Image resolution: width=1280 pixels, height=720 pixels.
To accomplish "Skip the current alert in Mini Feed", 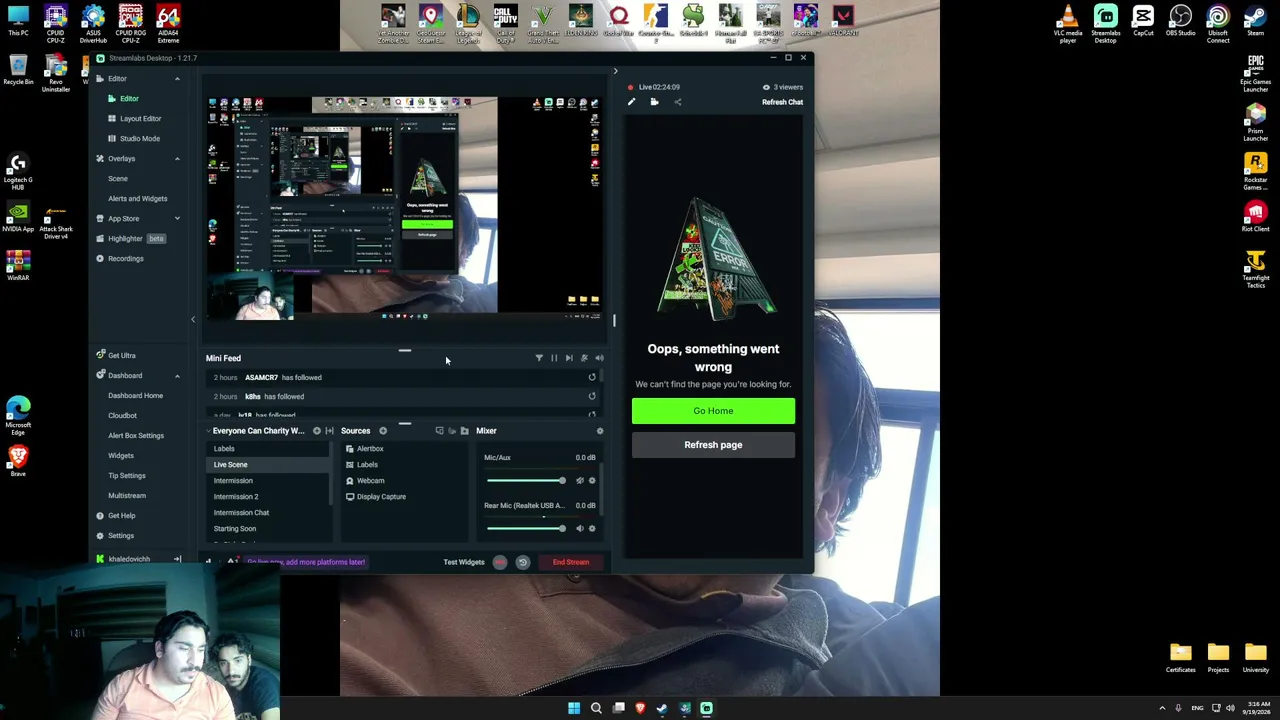I will (x=569, y=358).
